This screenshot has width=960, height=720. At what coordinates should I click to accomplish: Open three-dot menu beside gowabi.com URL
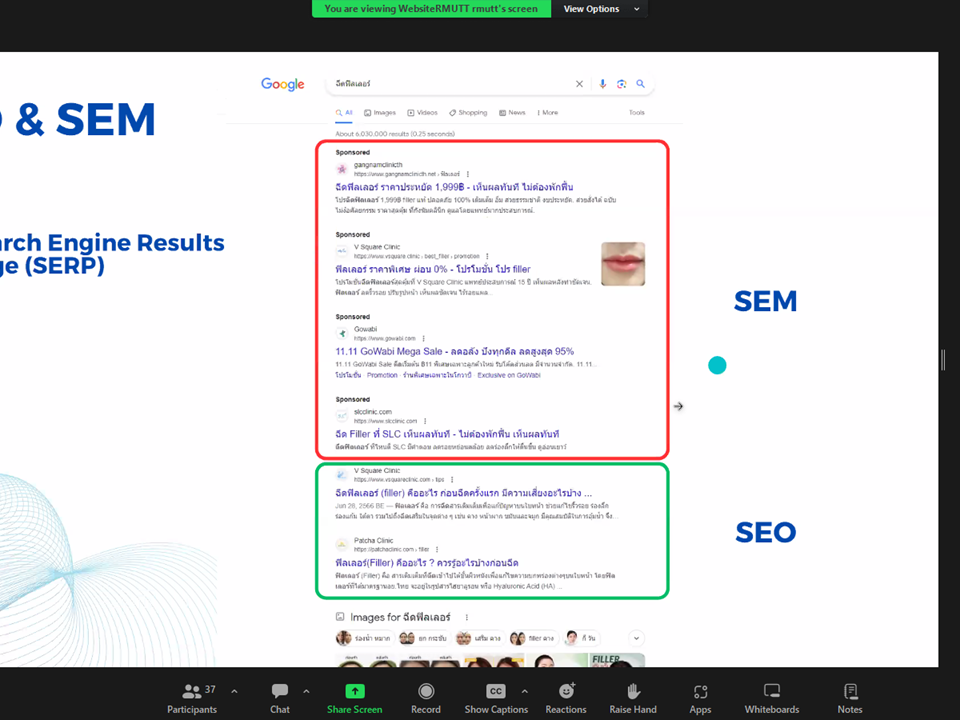pyautogui.click(x=424, y=339)
